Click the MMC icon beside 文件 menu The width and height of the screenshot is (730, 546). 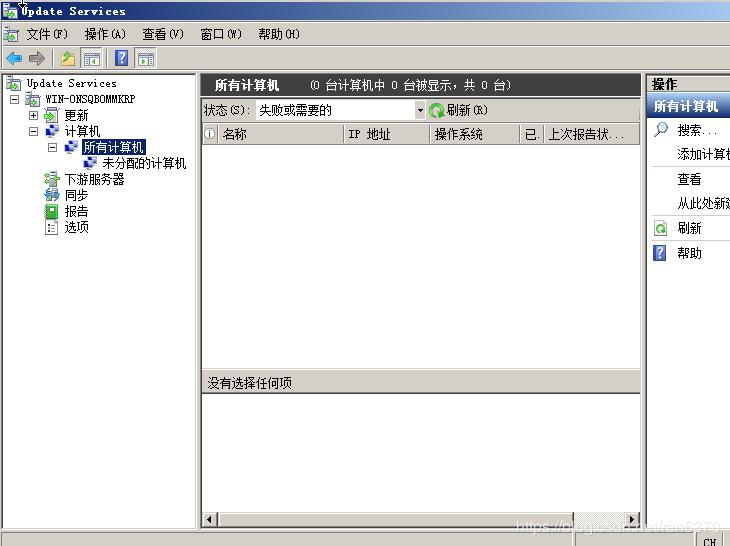coord(11,34)
